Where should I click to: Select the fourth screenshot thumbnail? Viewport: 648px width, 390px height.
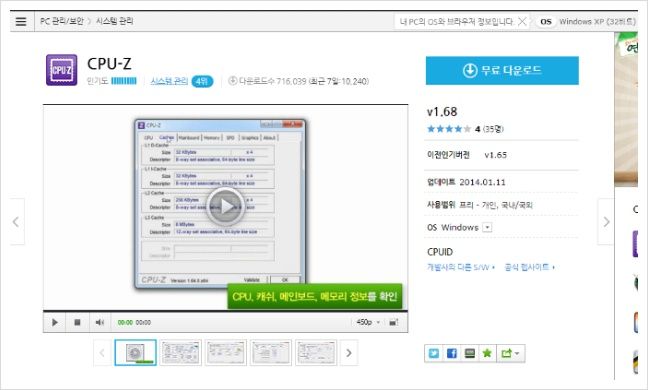point(271,353)
